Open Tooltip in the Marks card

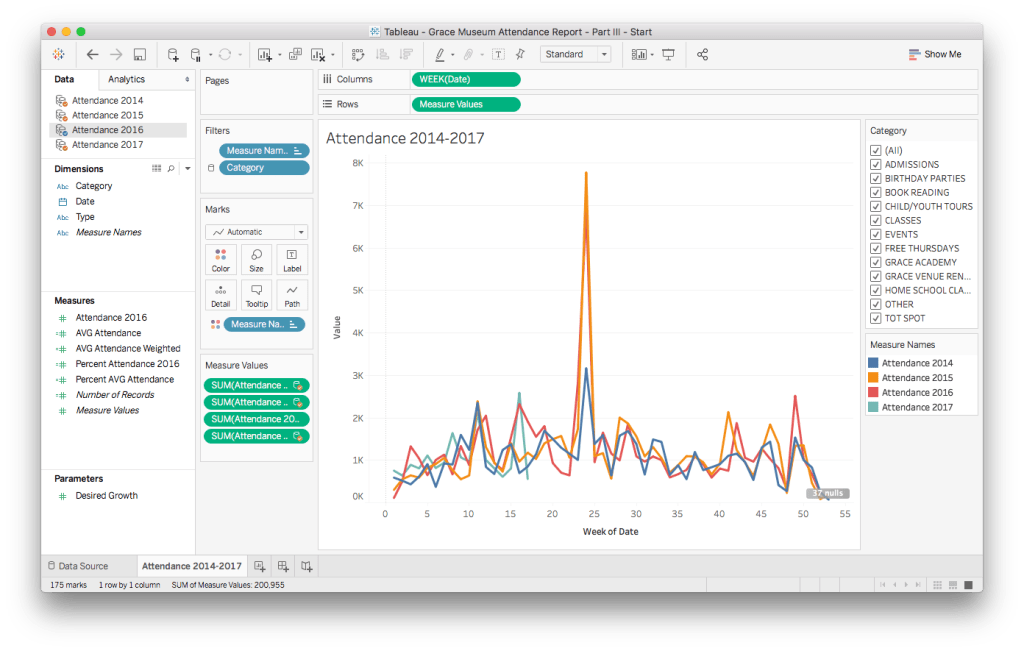click(x=257, y=295)
